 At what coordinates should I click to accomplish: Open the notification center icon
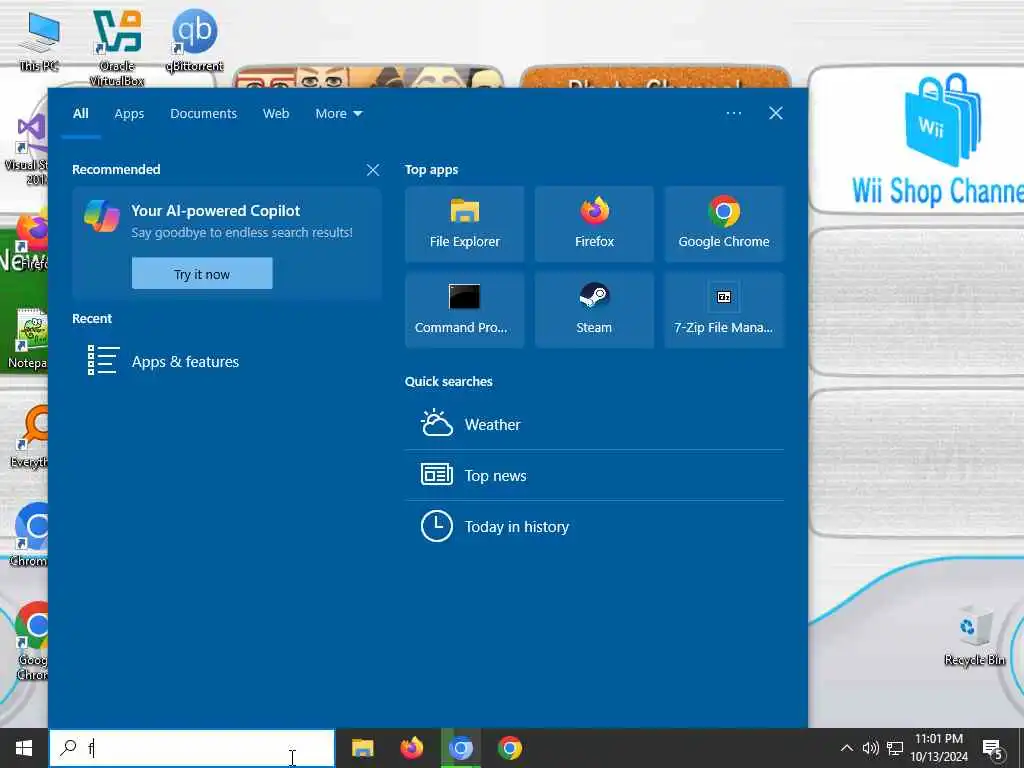pos(993,749)
